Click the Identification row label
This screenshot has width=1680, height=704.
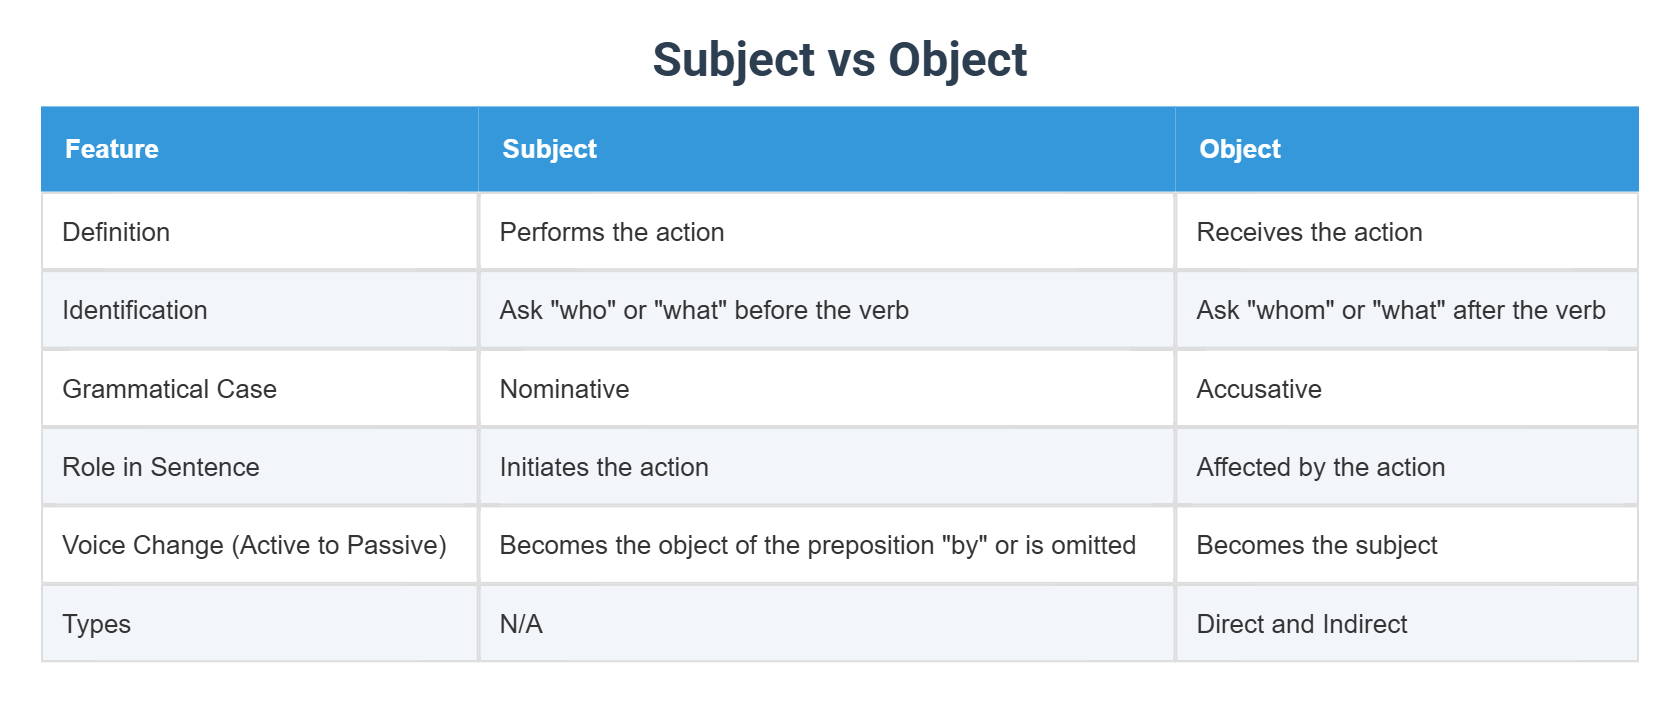[x=260, y=310]
